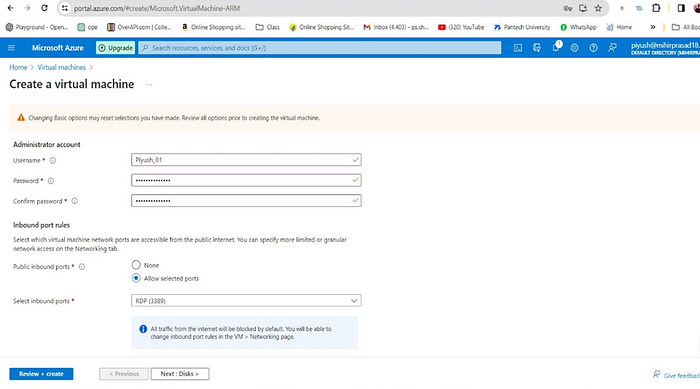
Task: Bookmark this page with star icon
Action: tap(598, 8)
